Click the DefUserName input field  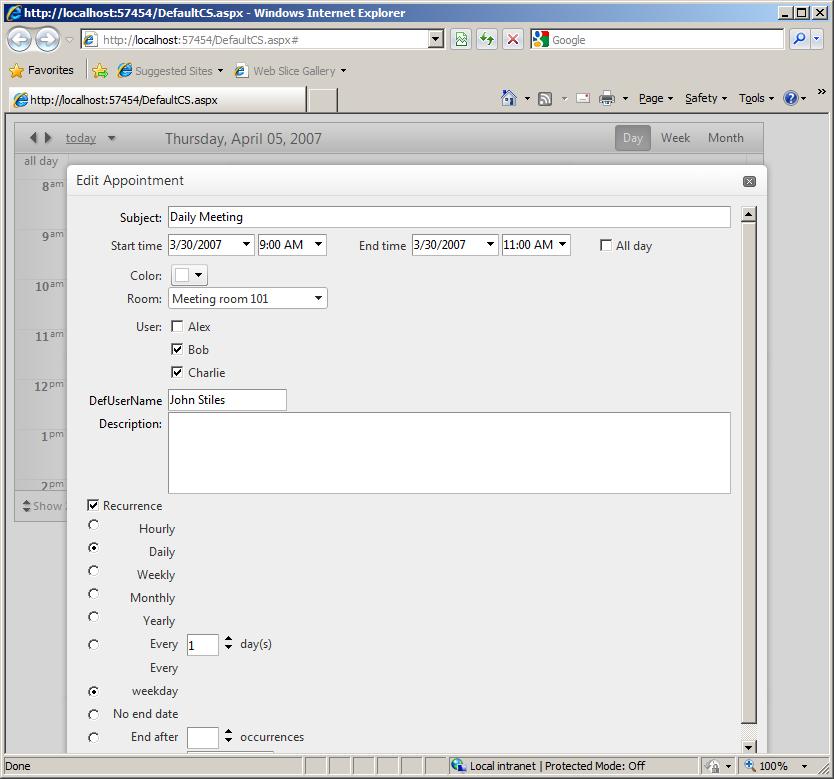tap(227, 399)
